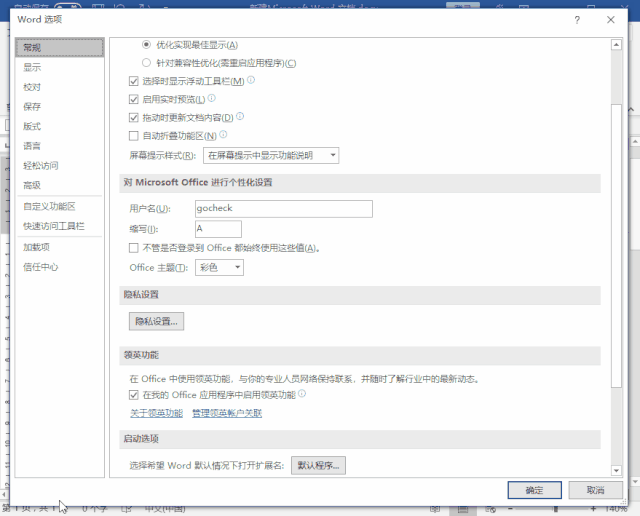This screenshot has width=640, height=516.
Task: Click zoom out minus in Word status bar
Action: (510, 509)
